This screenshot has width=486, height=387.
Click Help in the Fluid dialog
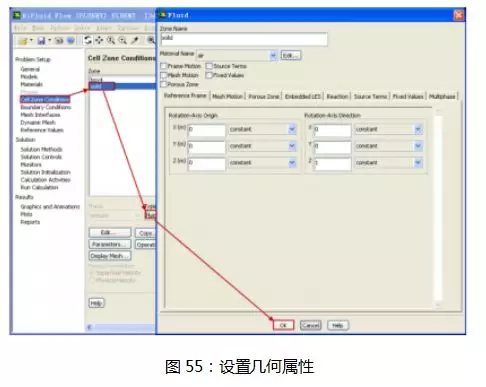pyautogui.click(x=338, y=325)
